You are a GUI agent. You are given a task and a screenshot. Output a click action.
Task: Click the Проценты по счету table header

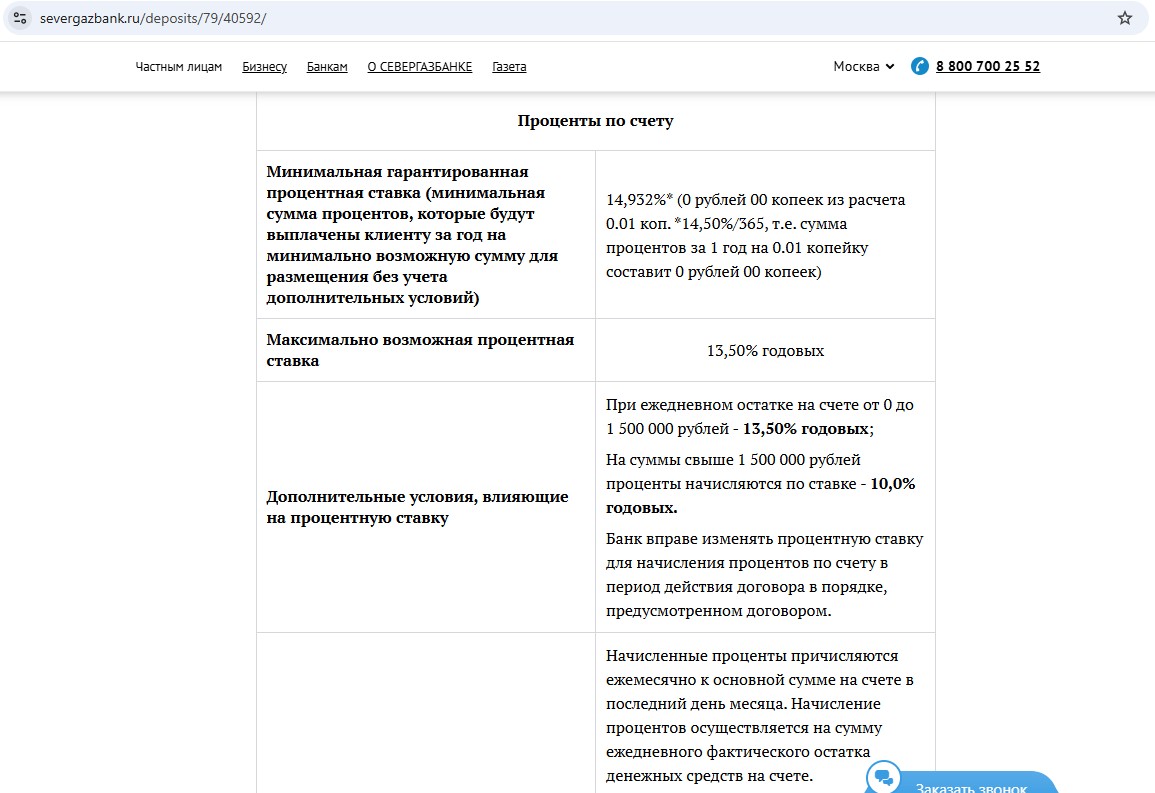(595, 121)
